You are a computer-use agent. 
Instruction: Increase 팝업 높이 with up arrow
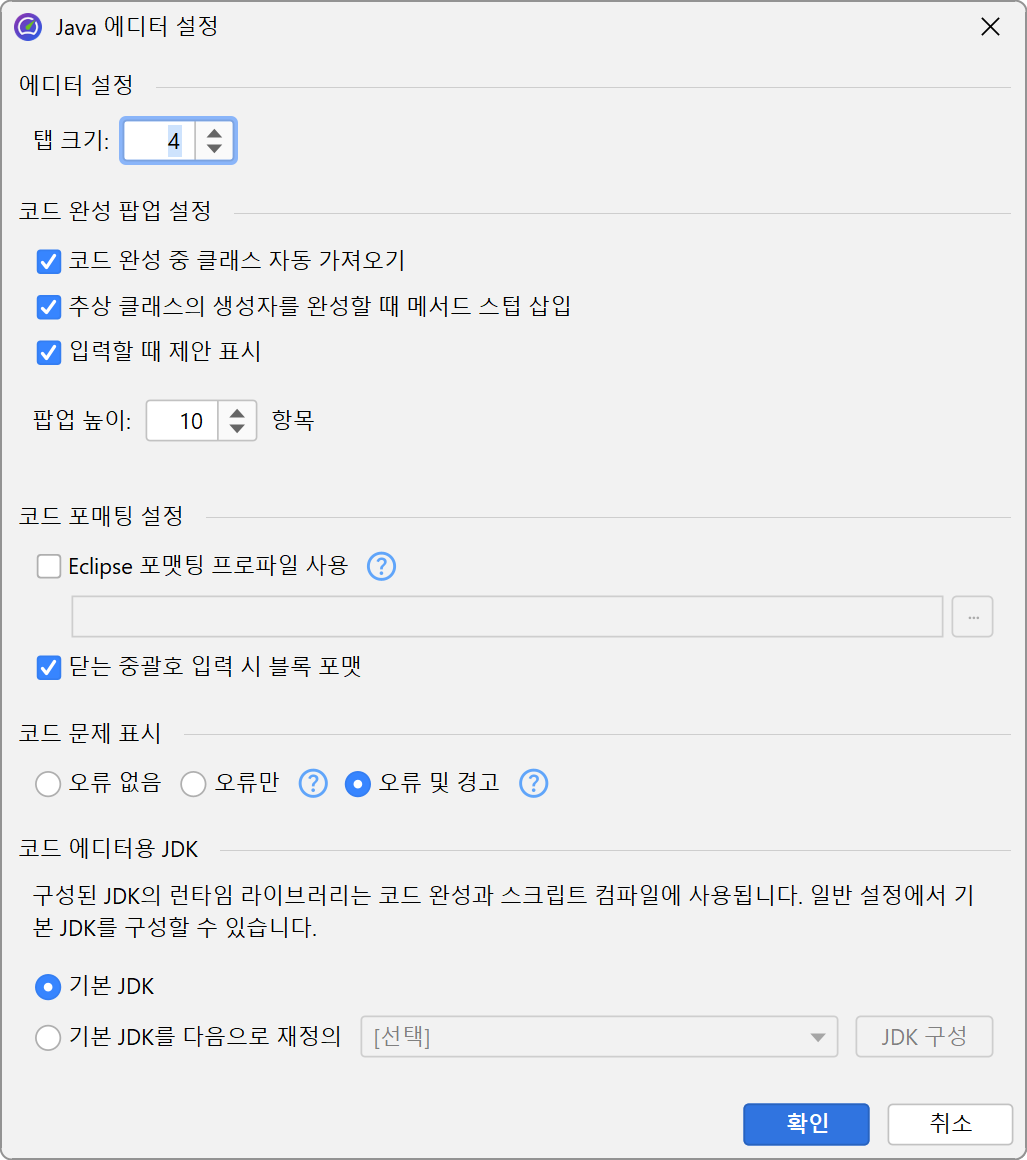pyautogui.click(x=237, y=411)
